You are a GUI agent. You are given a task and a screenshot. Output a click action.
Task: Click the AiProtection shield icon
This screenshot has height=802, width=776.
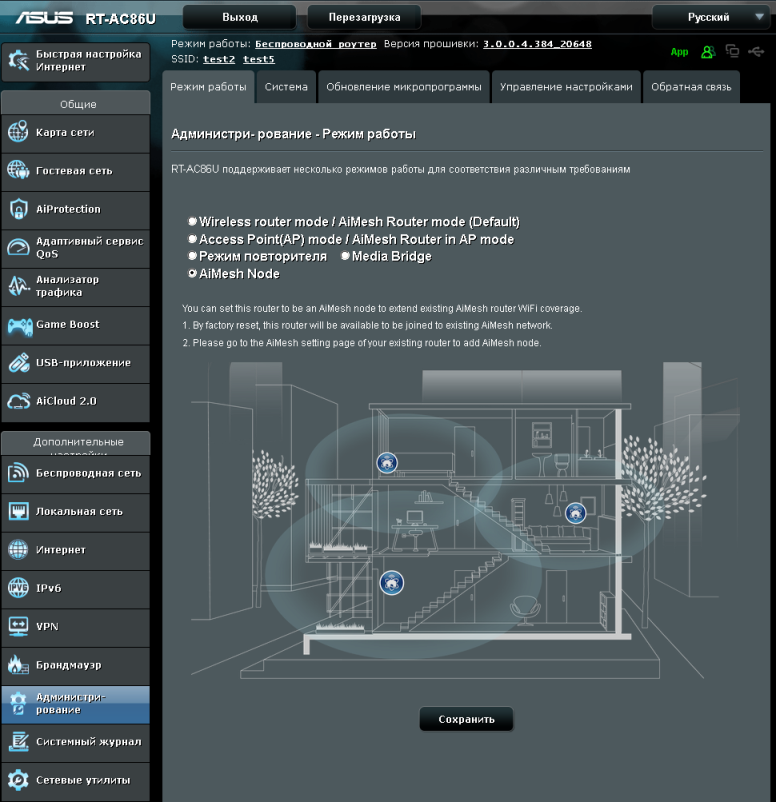point(18,209)
